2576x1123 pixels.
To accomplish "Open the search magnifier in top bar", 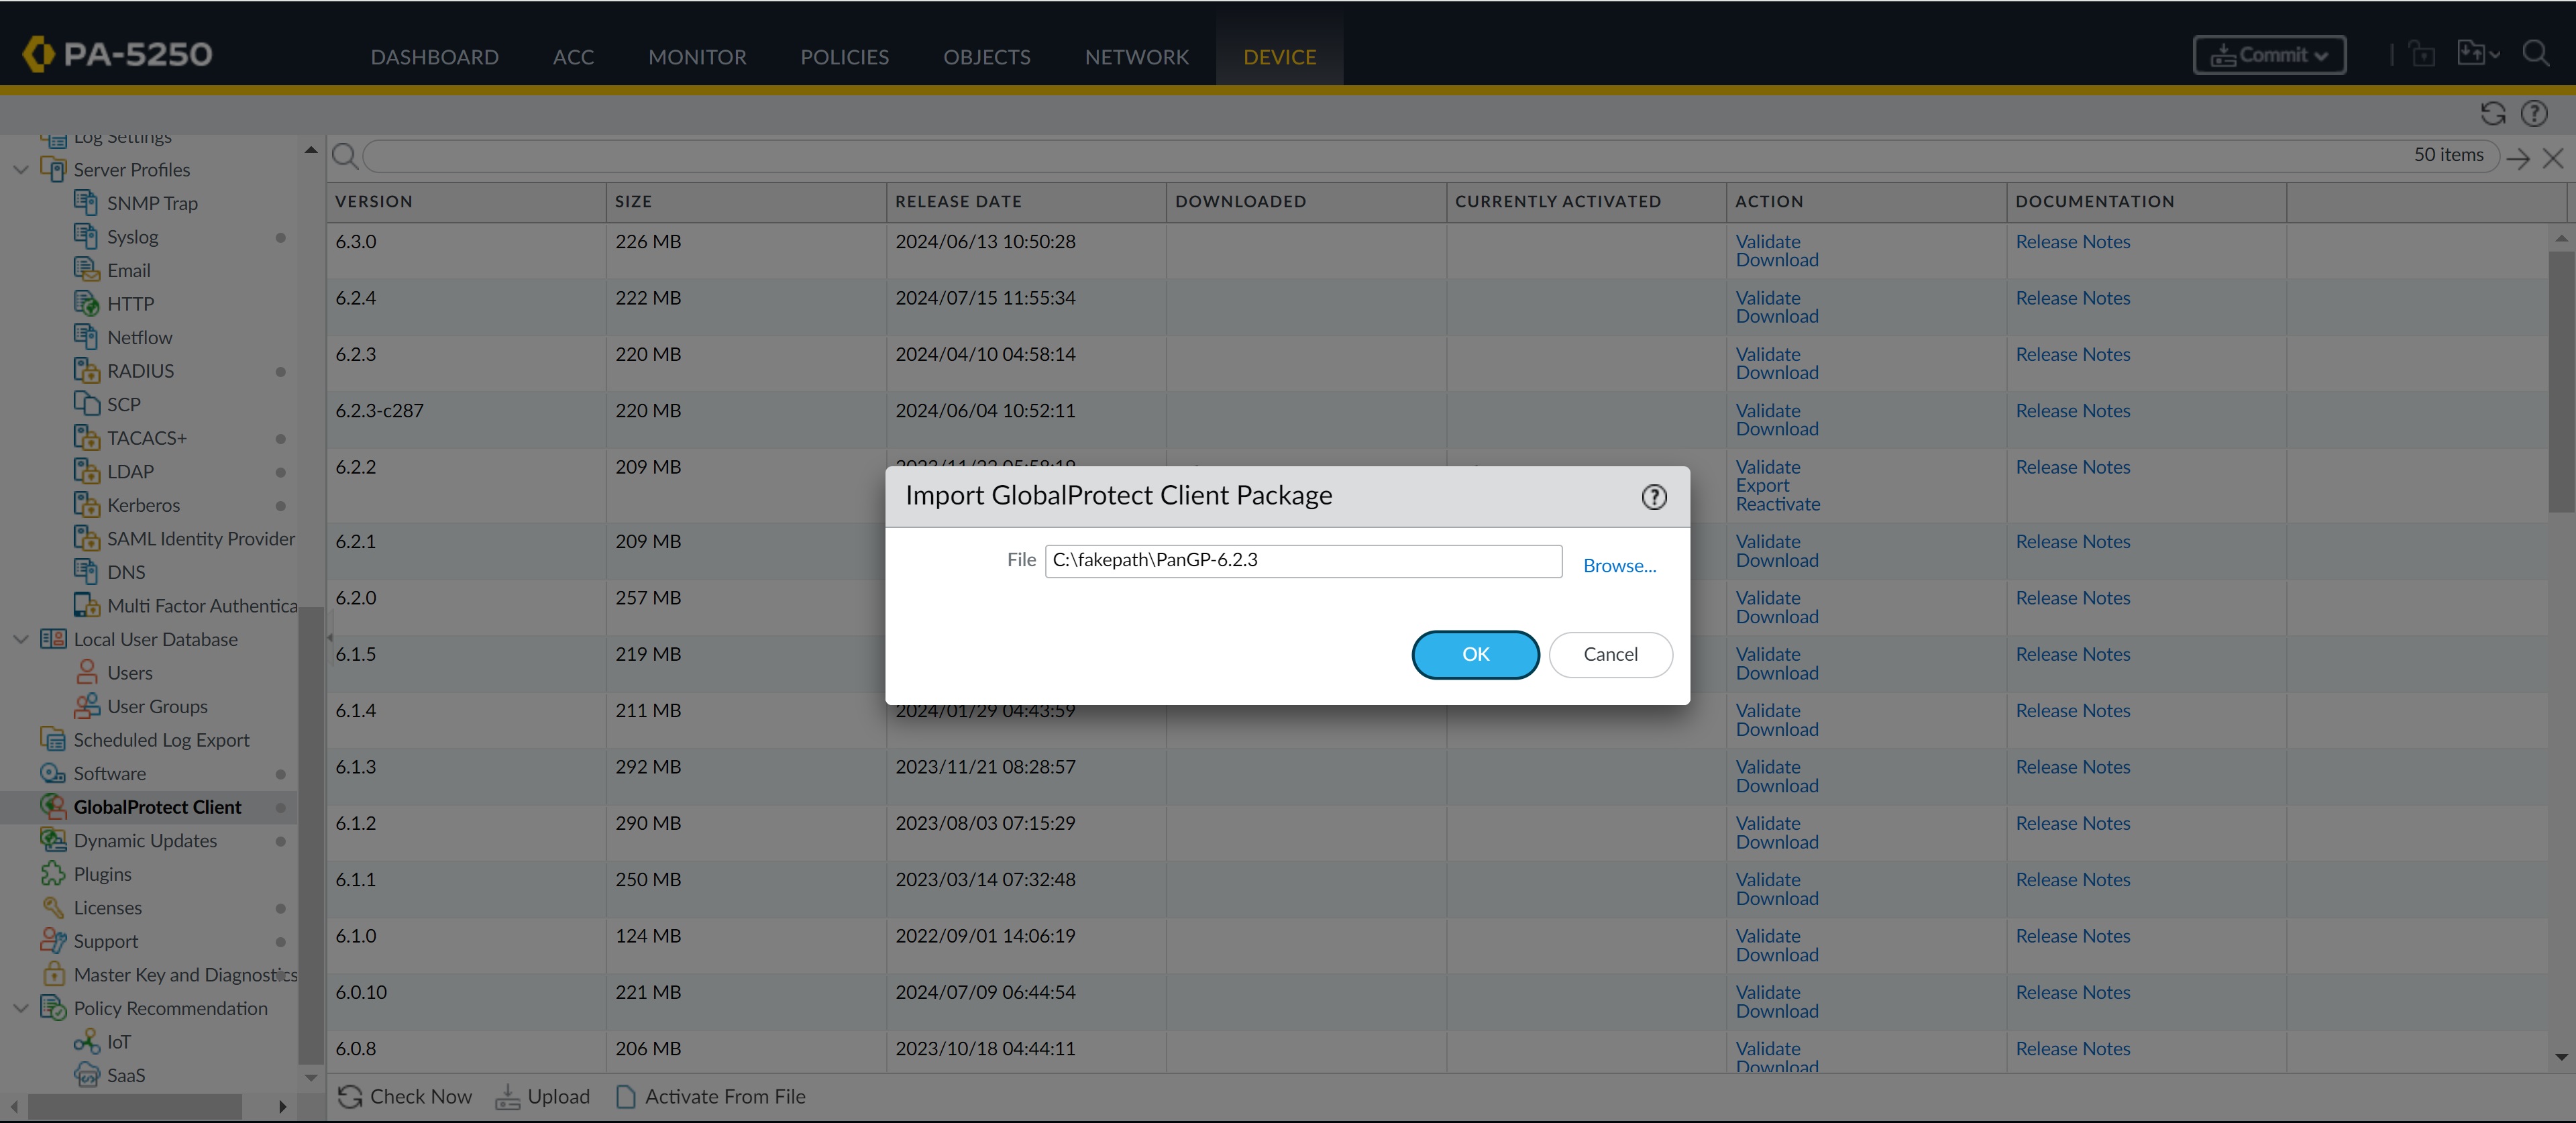I will [2535, 54].
